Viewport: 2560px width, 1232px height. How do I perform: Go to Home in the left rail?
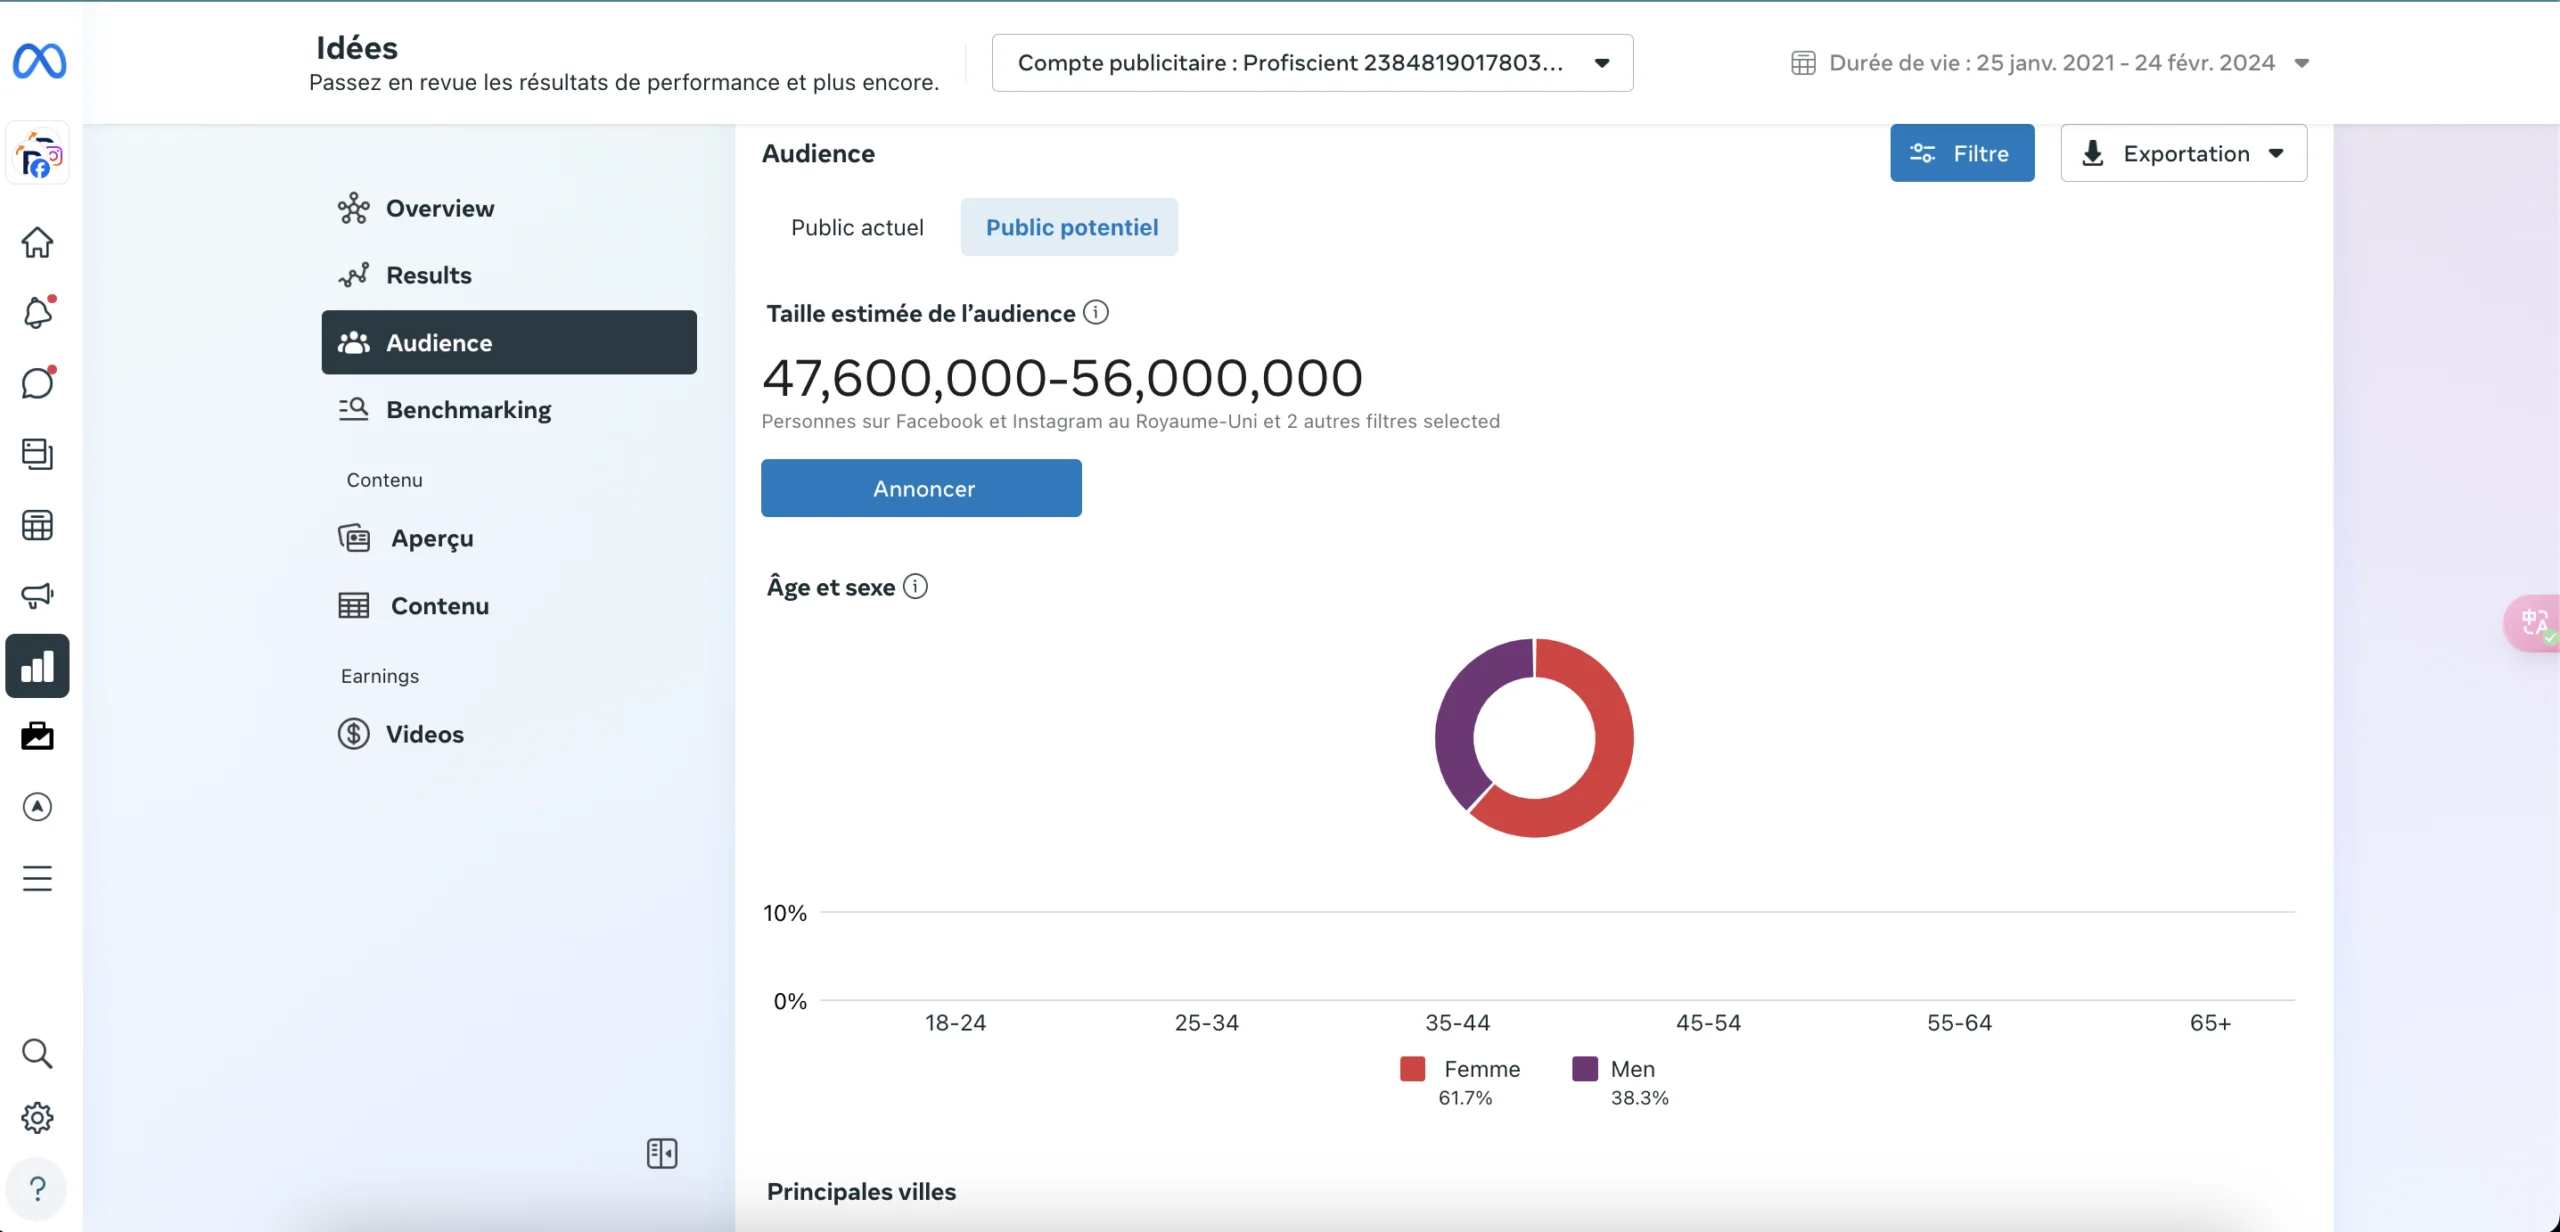pyautogui.click(x=37, y=242)
